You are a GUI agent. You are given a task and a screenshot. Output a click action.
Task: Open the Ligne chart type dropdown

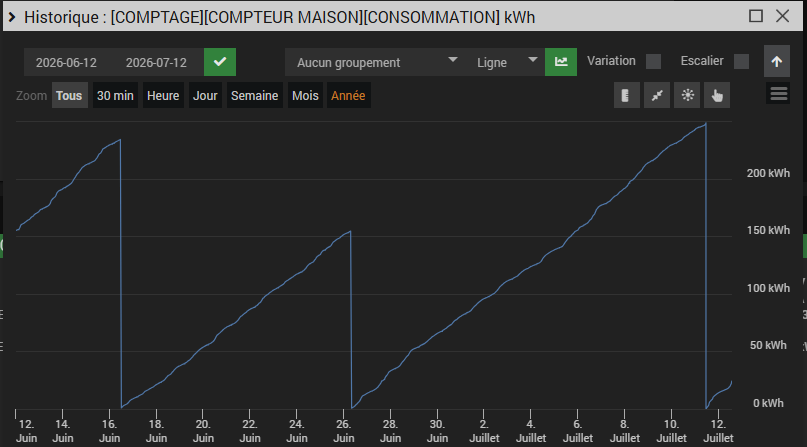pos(505,62)
